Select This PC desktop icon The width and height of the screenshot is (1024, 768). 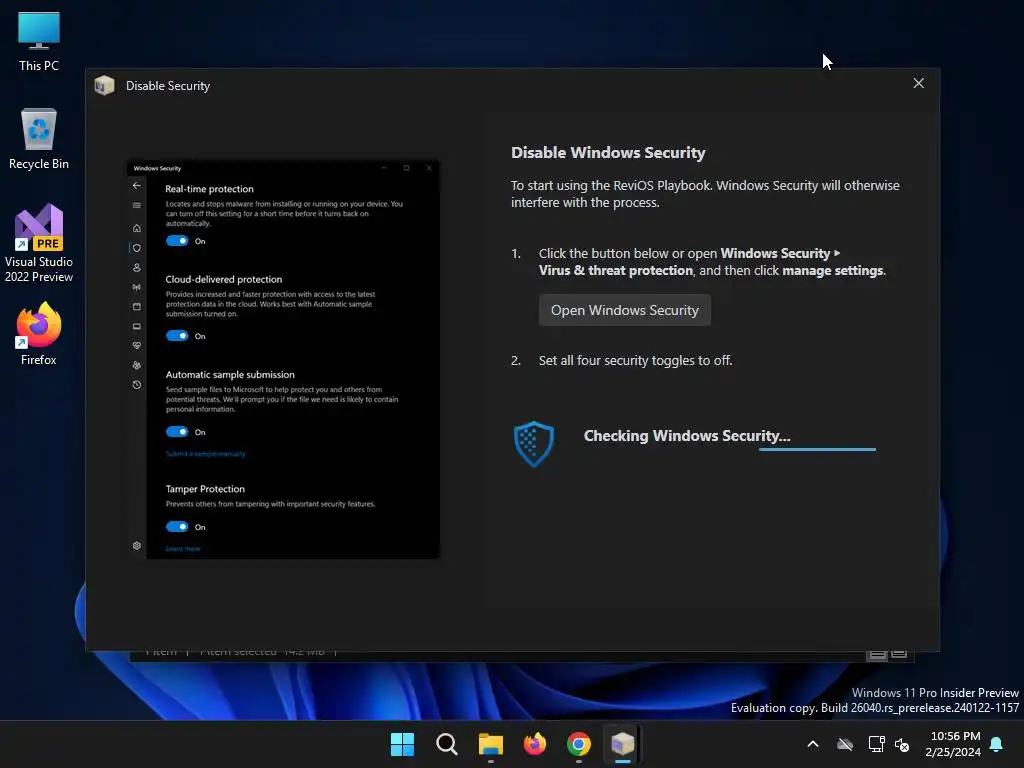pyautogui.click(x=39, y=42)
